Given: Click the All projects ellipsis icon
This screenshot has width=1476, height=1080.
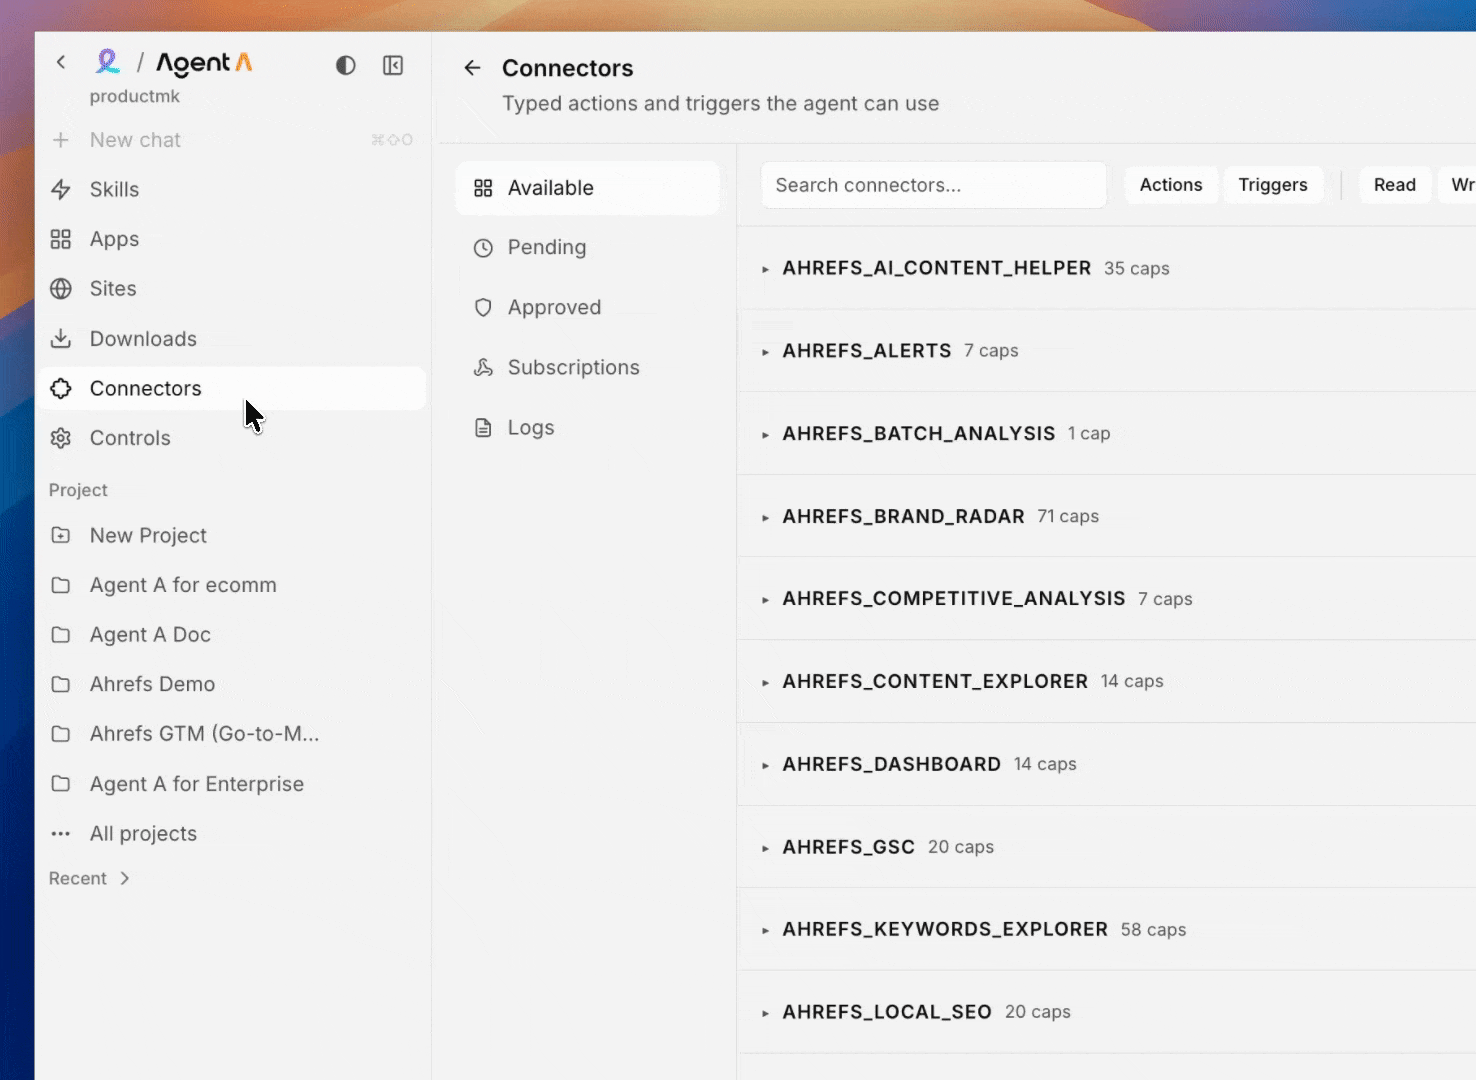Looking at the screenshot, I should [61, 833].
